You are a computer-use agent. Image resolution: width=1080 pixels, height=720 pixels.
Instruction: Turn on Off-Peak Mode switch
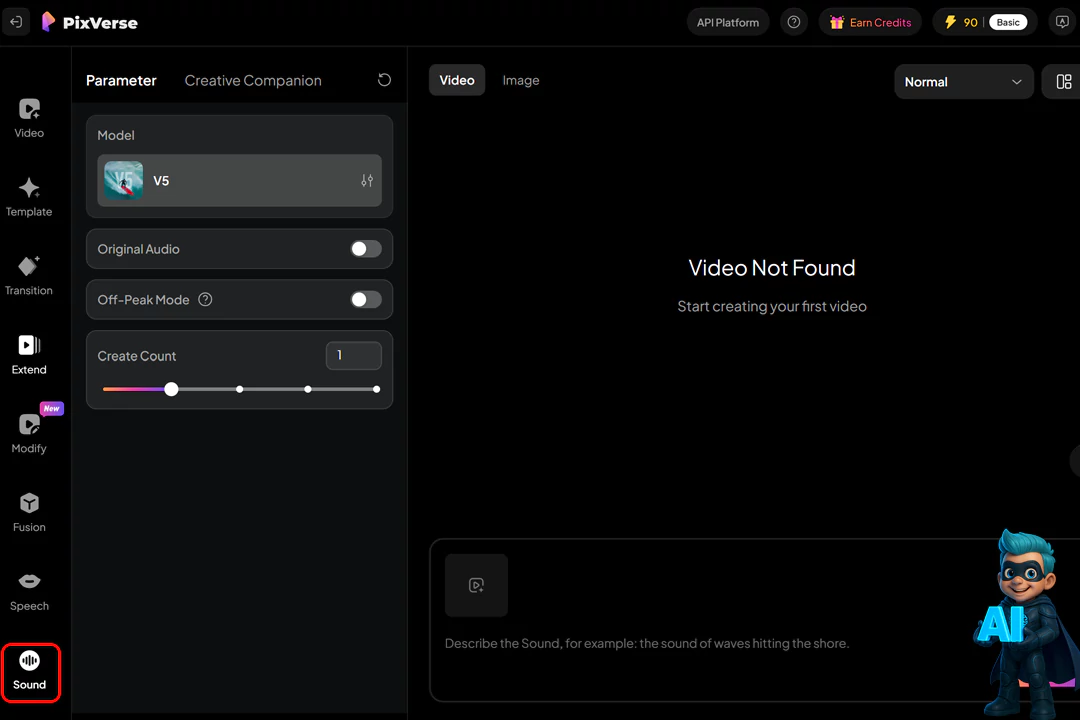tap(366, 300)
